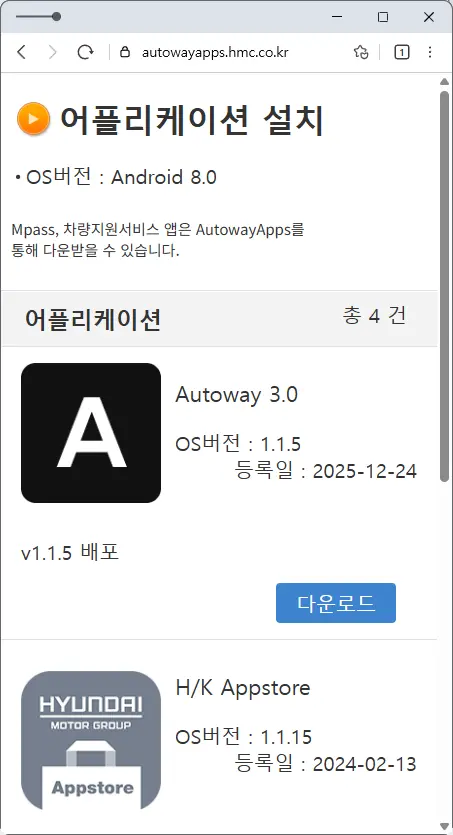This screenshot has height=835, width=453.
Task: Click the Mpass AutowayApps description text
Action: click(158, 240)
